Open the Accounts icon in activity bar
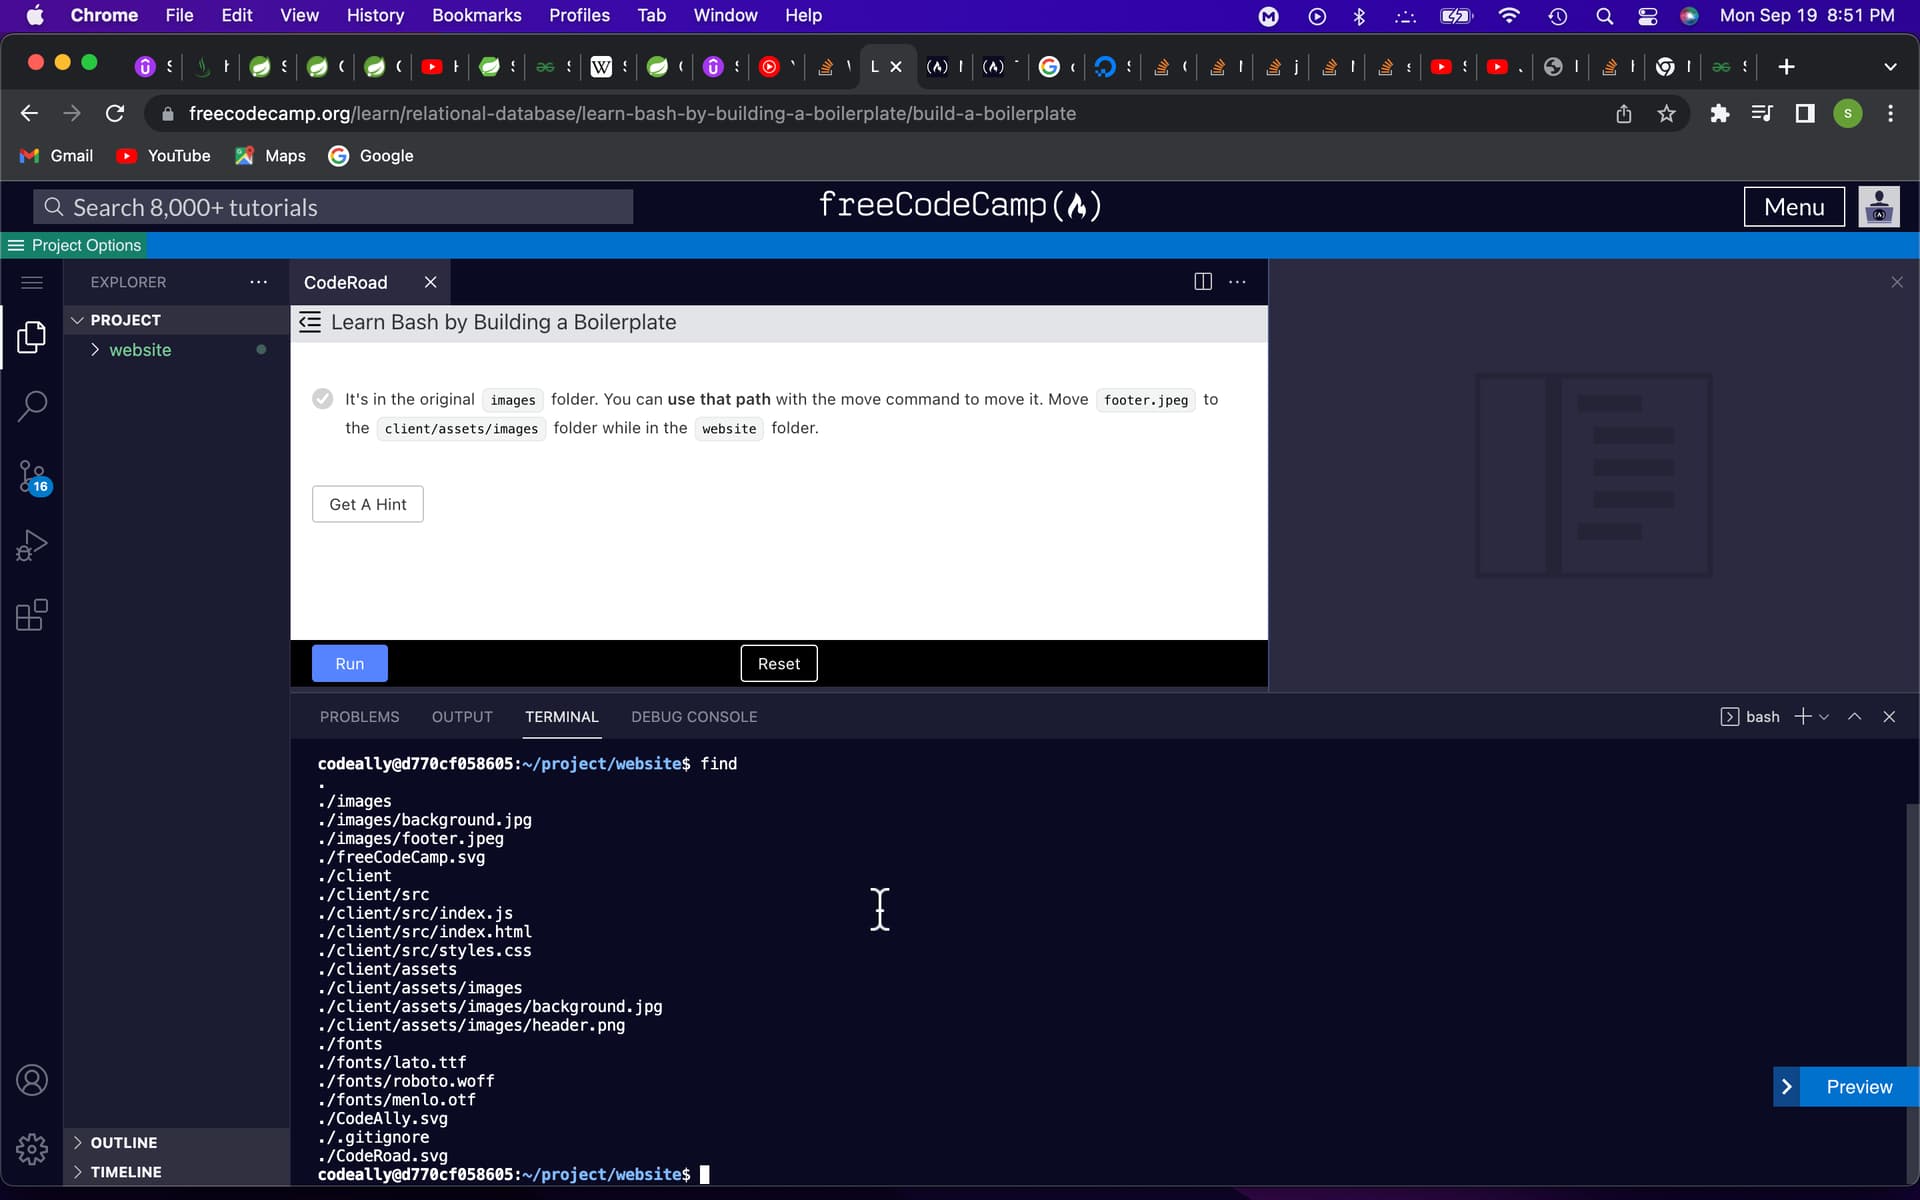Image resolution: width=1920 pixels, height=1200 pixels. pyautogui.click(x=32, y=1081)
